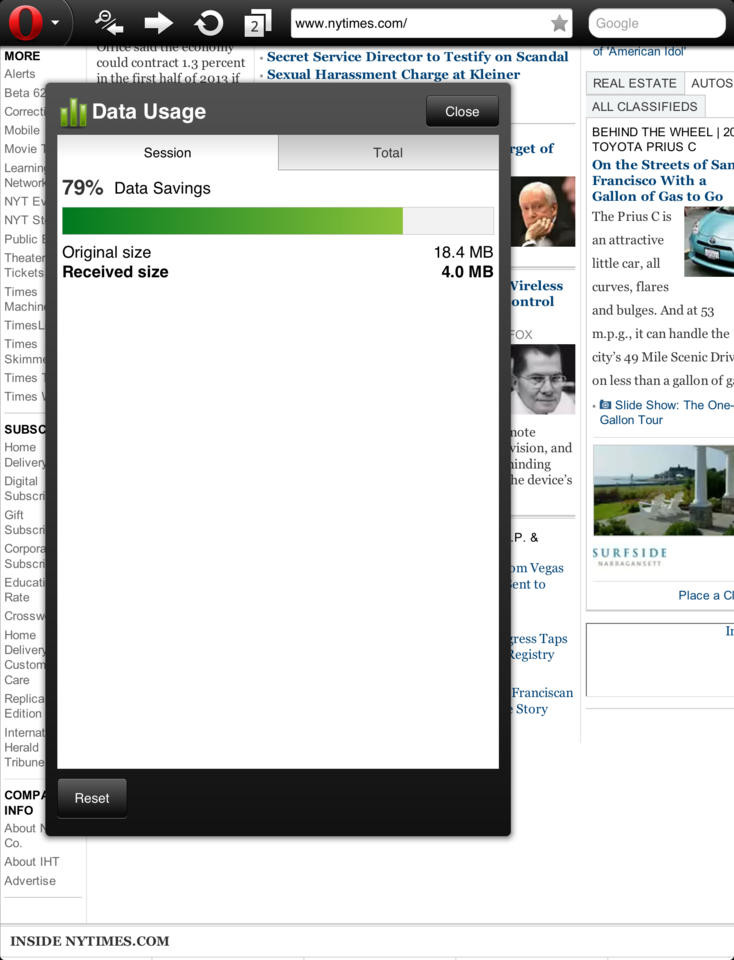Click the forward arrow icon
The width and height of the screenshot is (734, 960).
pyautogui.click(x=159, y=23)
